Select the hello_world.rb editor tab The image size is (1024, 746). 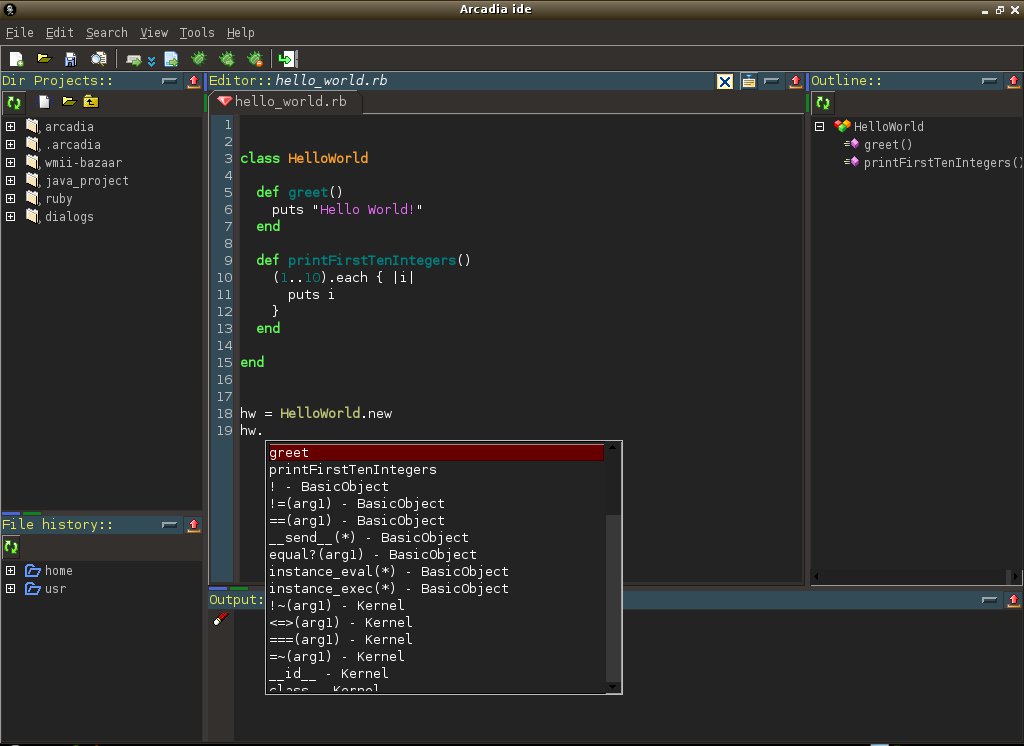pyautogui.click(x=283, y=102)
